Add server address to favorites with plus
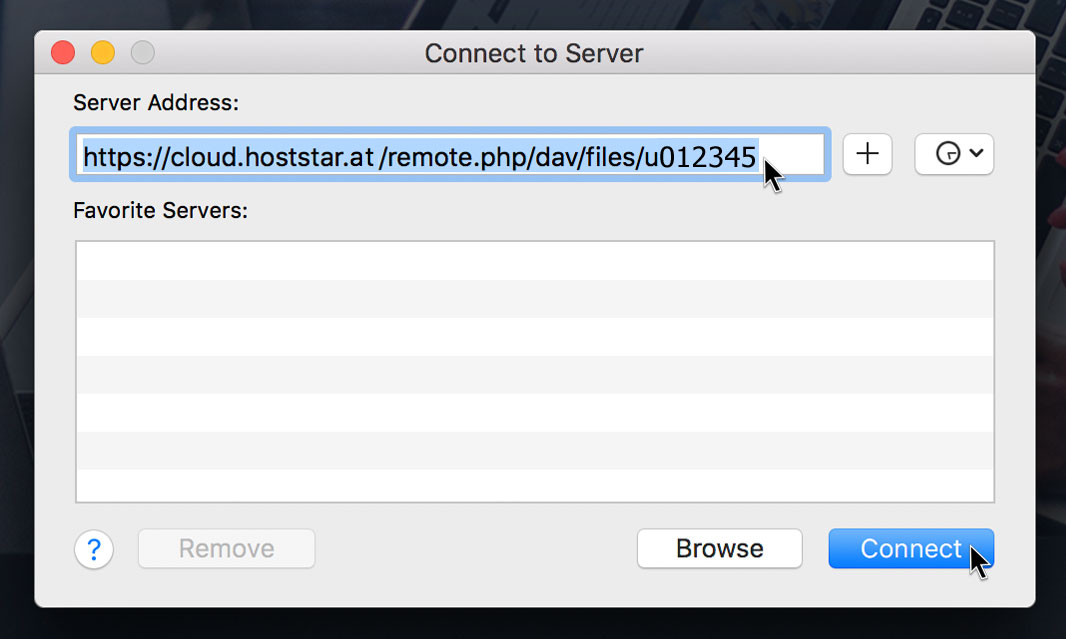This screenshot has height=639, width=1066. tap(867, 154)
